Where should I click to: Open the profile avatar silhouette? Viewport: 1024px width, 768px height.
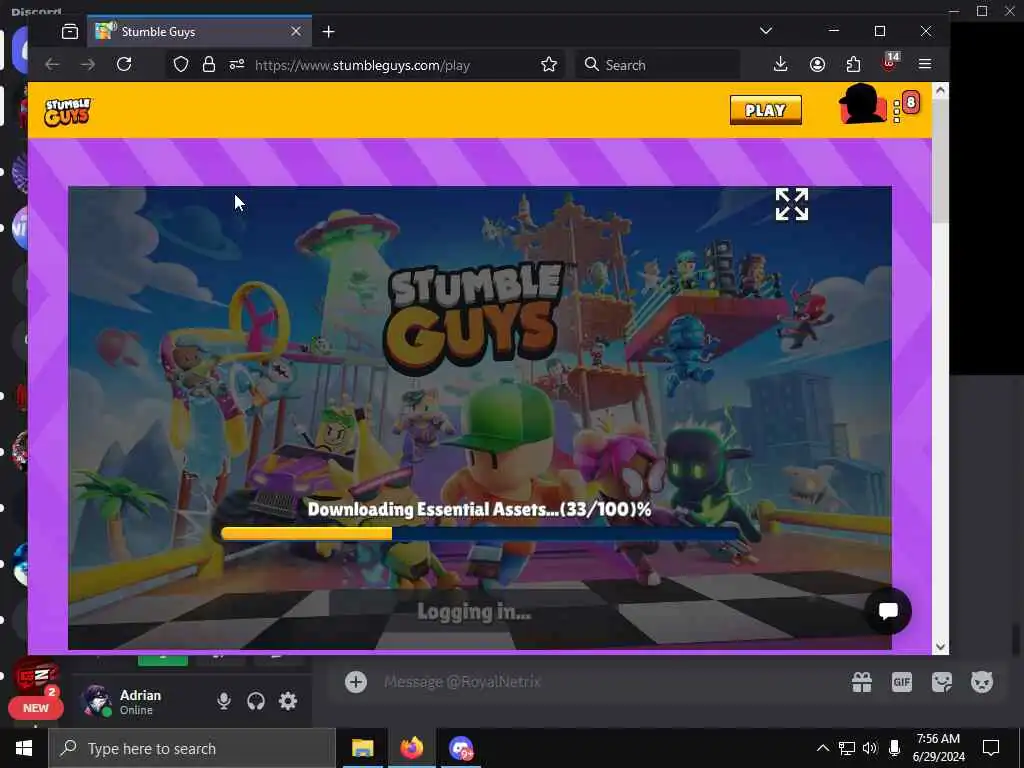861,104
